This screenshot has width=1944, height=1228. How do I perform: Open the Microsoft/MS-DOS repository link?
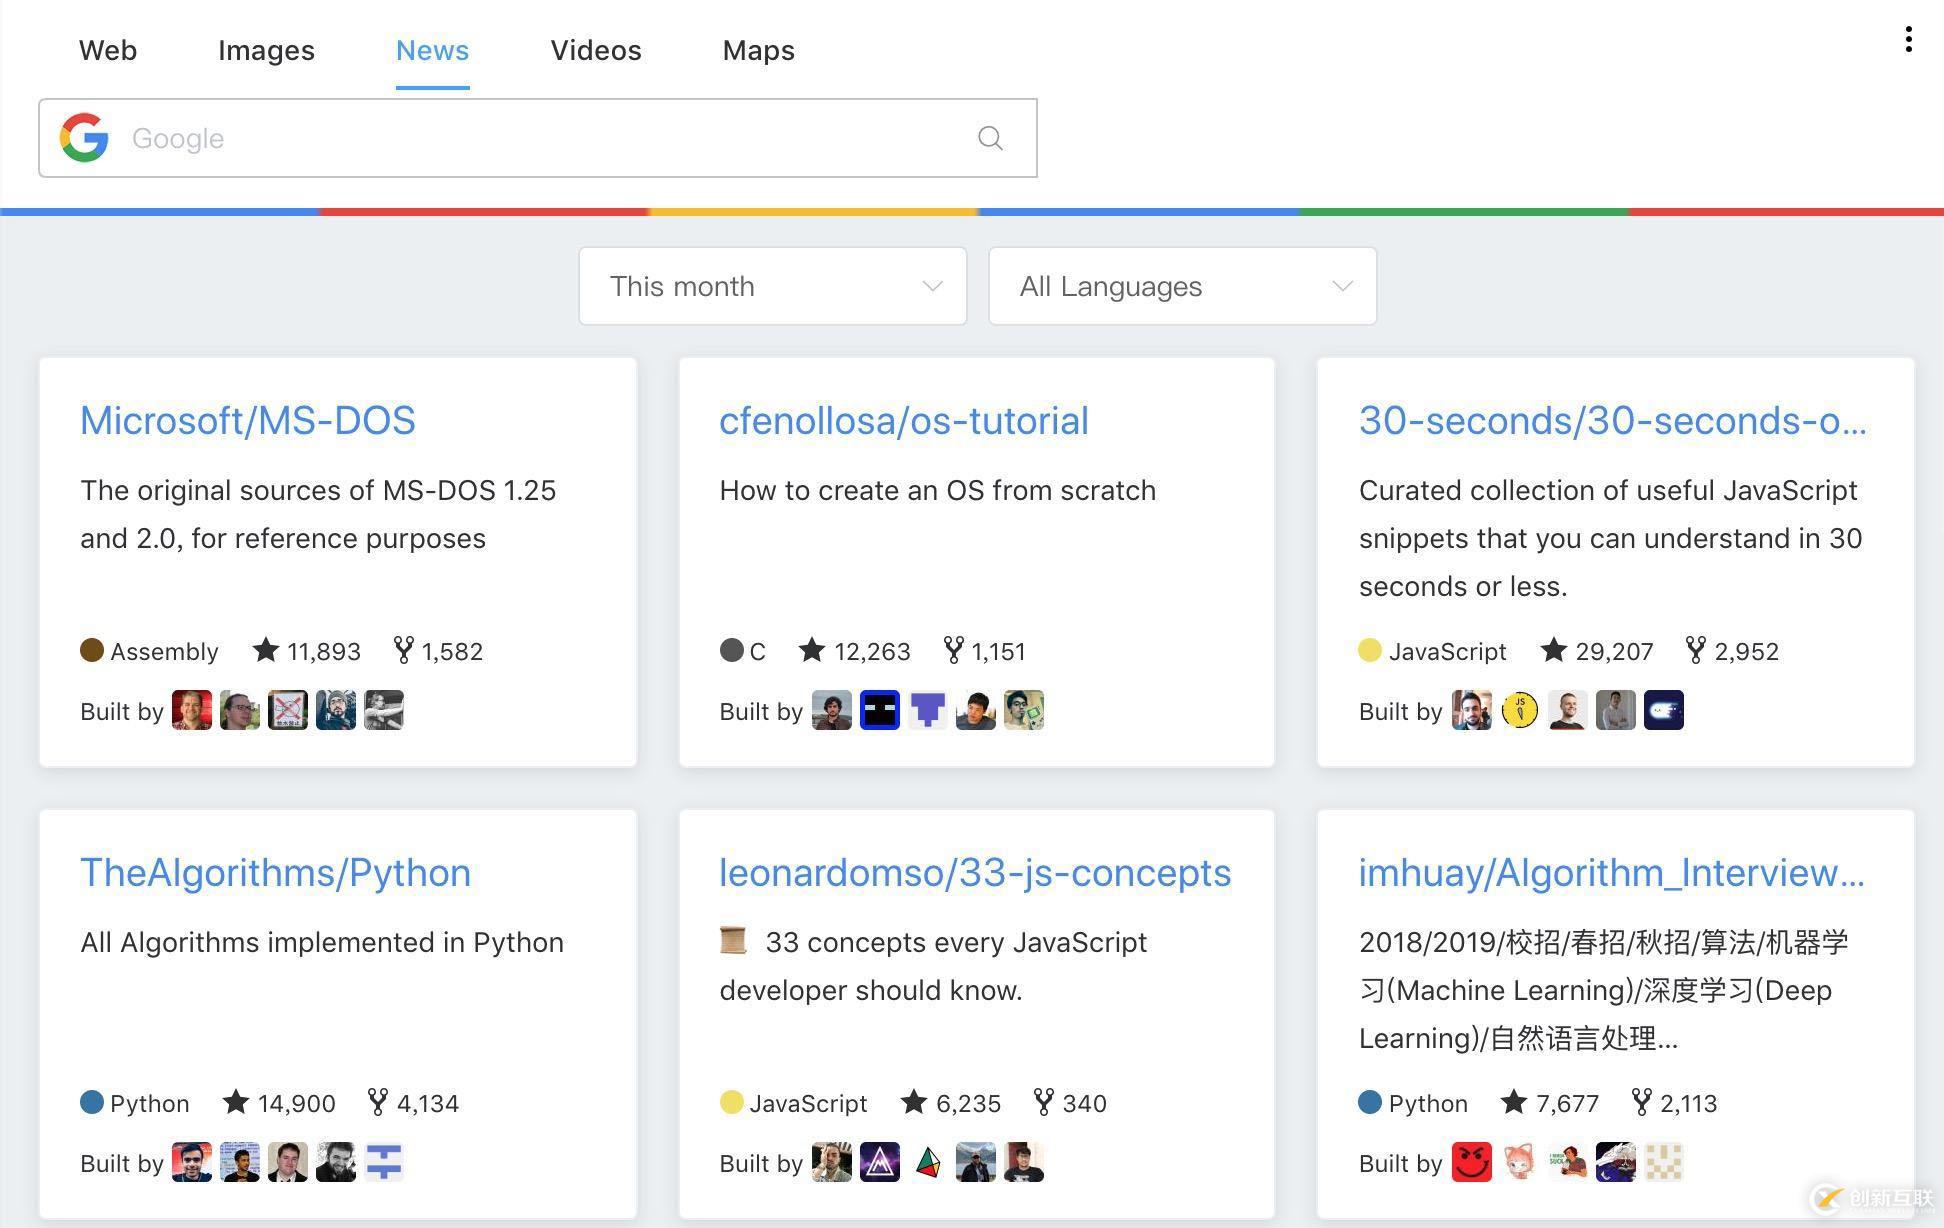(x=248, y=421)
